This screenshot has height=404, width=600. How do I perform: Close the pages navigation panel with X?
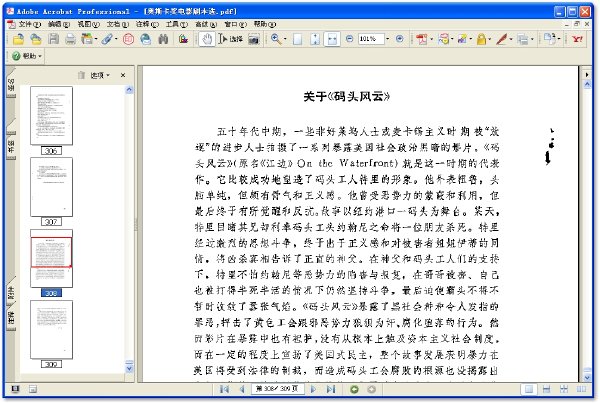pyautogui.click(x=123, y=75)
